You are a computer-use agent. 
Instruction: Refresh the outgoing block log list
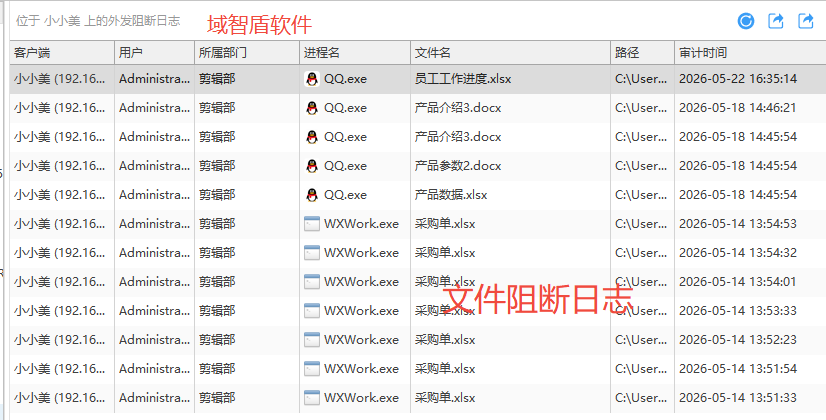click(x=746, y=21)
